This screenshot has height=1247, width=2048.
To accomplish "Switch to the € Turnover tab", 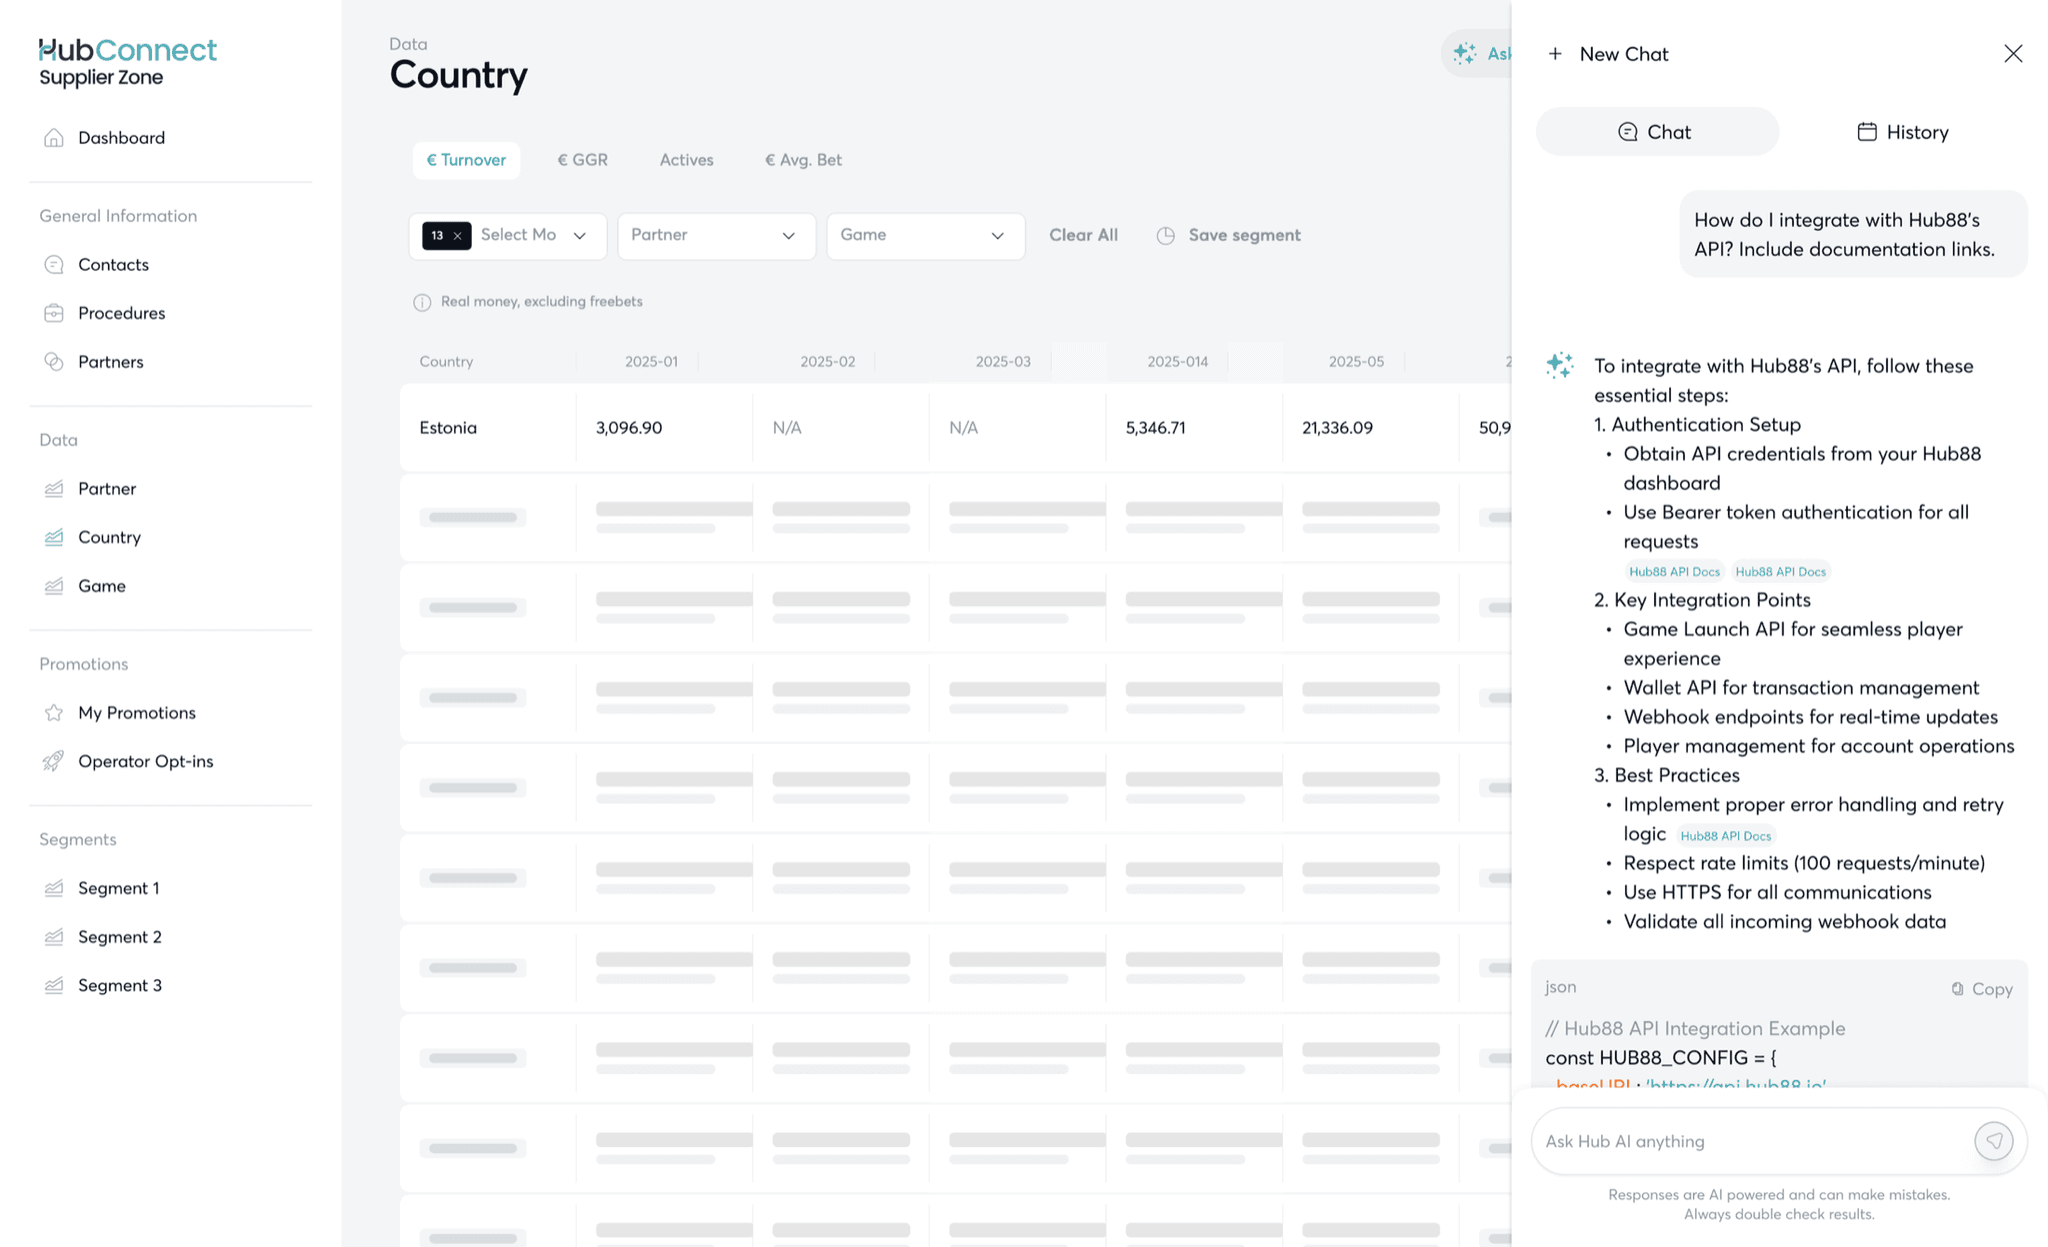I will (x=466, y=160).
